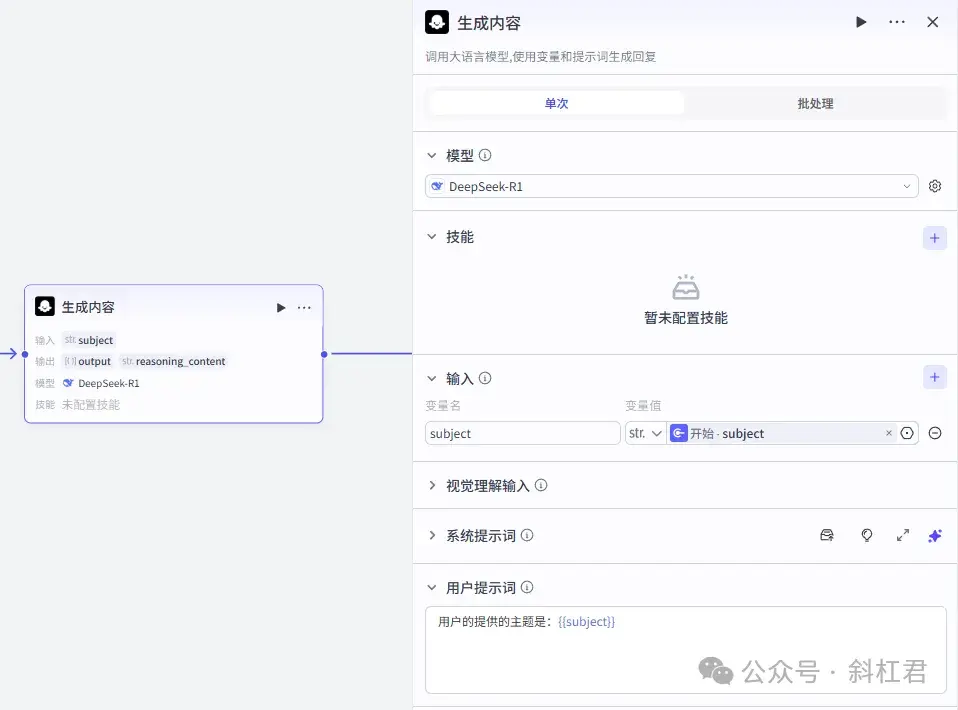Open the str. variable type dropdown

[645, 433]
